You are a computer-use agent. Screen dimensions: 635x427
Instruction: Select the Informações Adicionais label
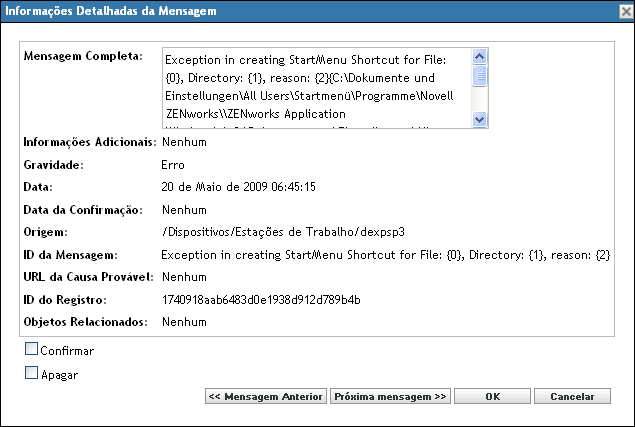[88, 141]
